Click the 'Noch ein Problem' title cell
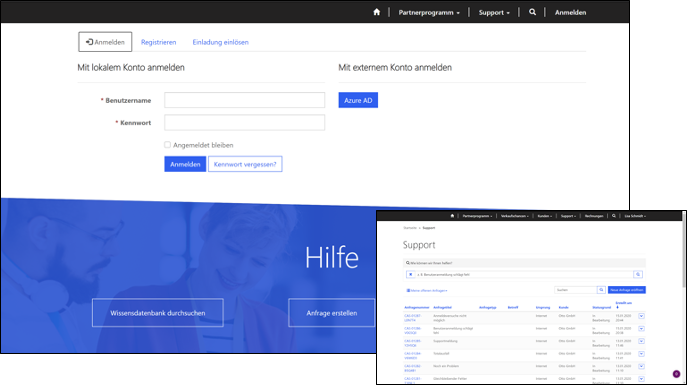 point(446,366)
